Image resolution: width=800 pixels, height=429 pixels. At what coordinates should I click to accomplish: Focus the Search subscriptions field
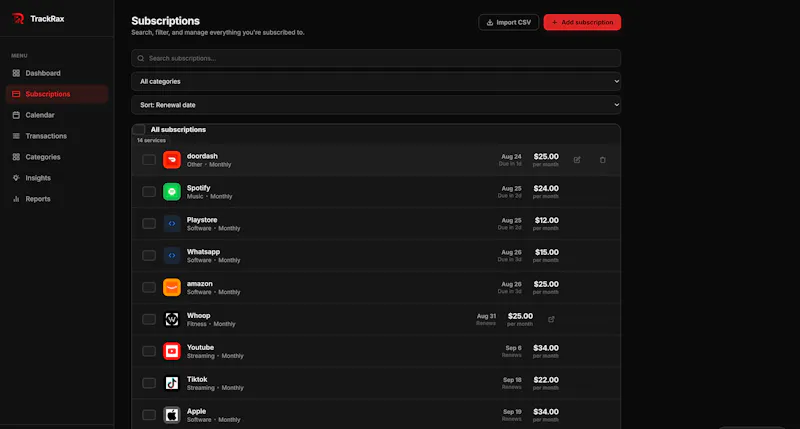click(x=376, y=58)
